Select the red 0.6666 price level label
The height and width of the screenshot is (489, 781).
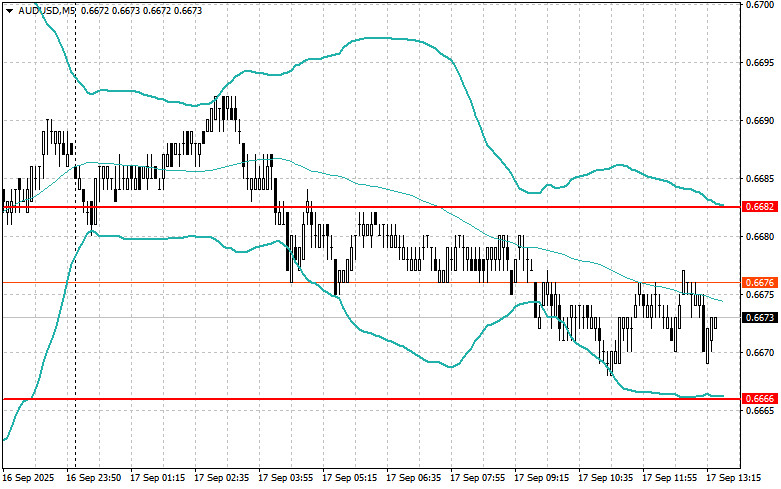coord(760,398)
